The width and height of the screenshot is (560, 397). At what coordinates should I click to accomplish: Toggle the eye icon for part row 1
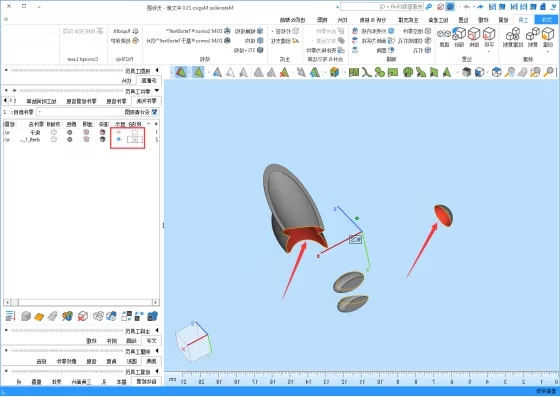point(119,132)
